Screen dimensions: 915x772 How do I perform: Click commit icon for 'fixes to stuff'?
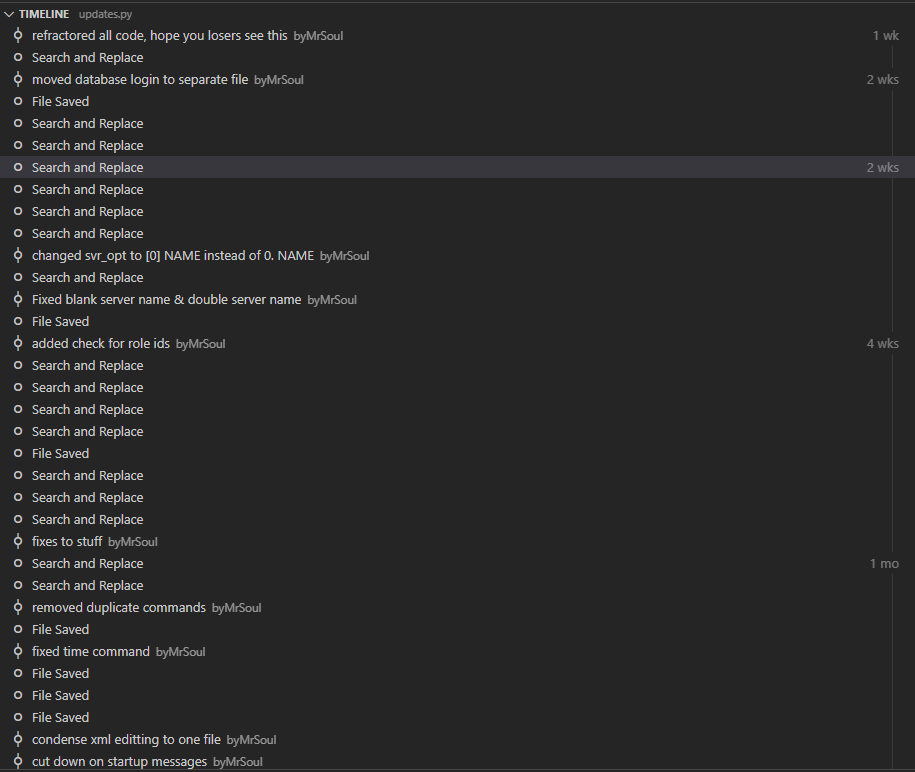[18, 542]
